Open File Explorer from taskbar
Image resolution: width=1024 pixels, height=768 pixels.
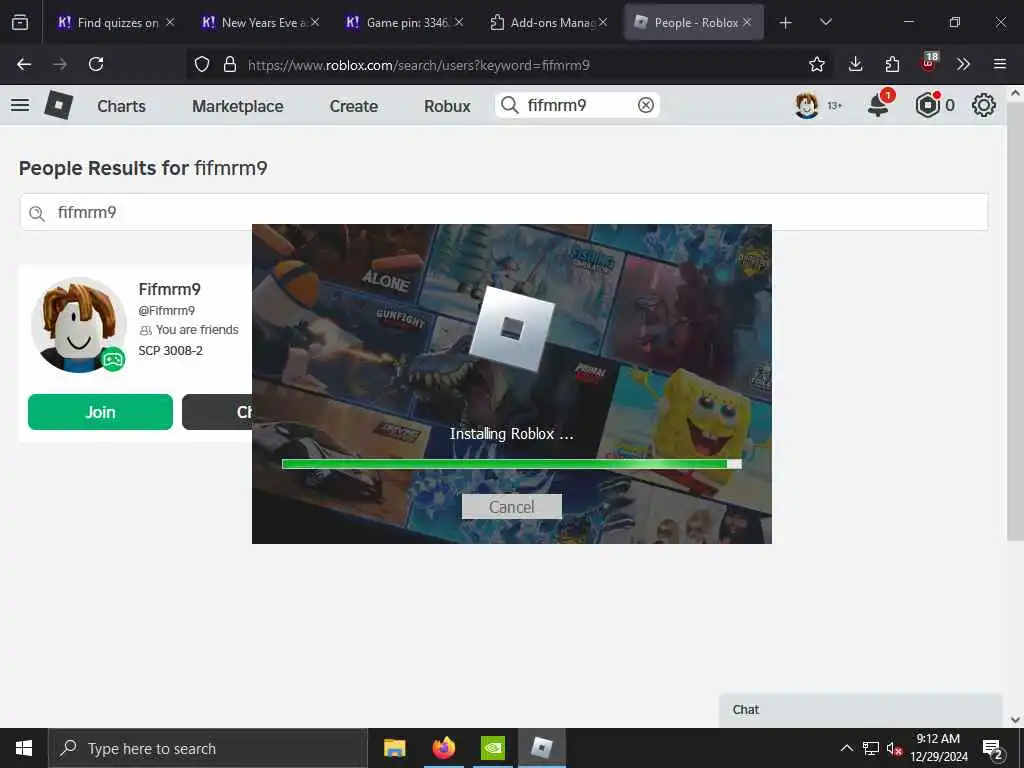point(394,748)
